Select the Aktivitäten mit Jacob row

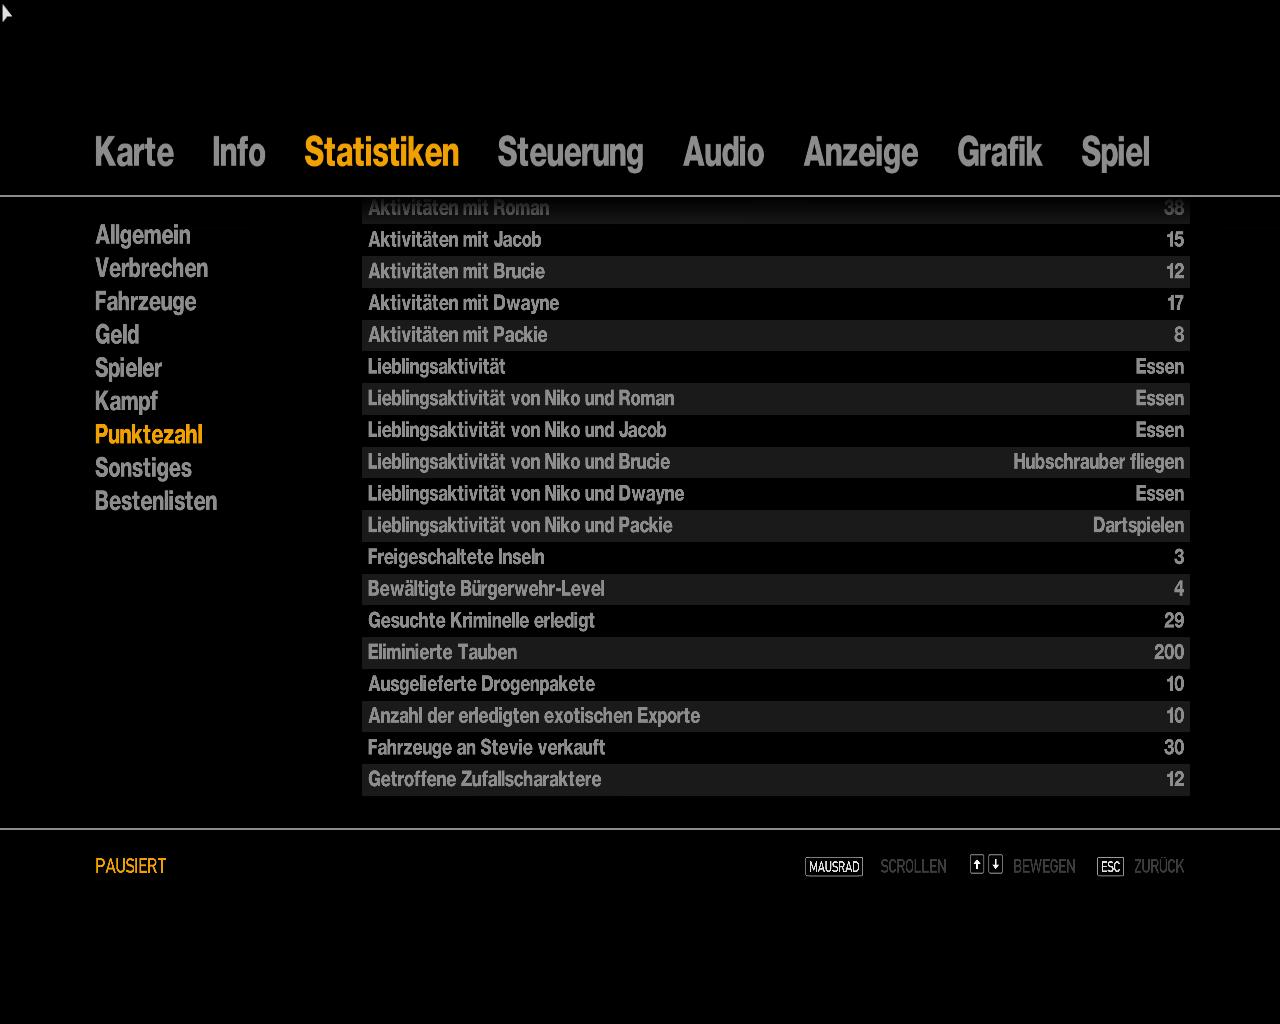pos(776,240)
